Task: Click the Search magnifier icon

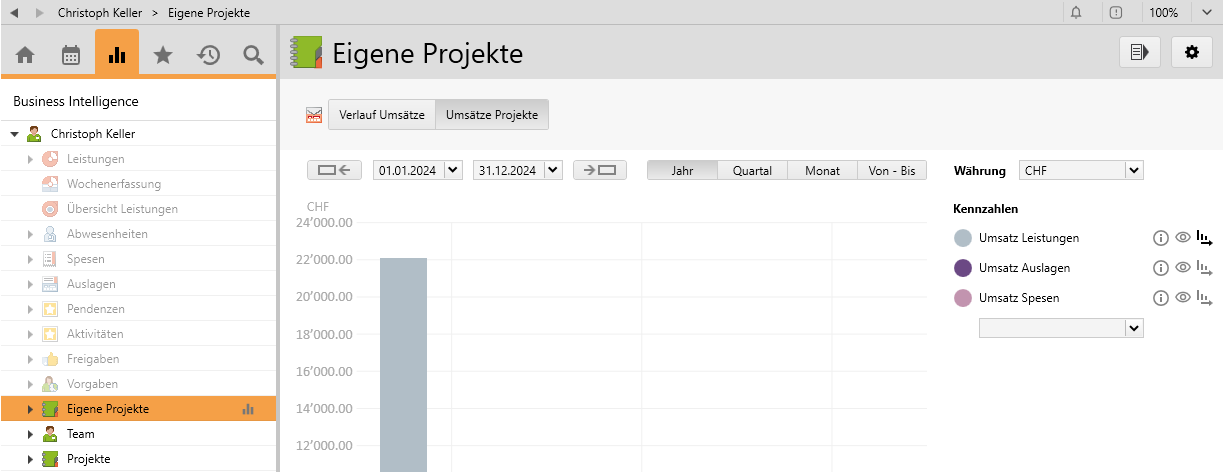Action: point(254,55)
